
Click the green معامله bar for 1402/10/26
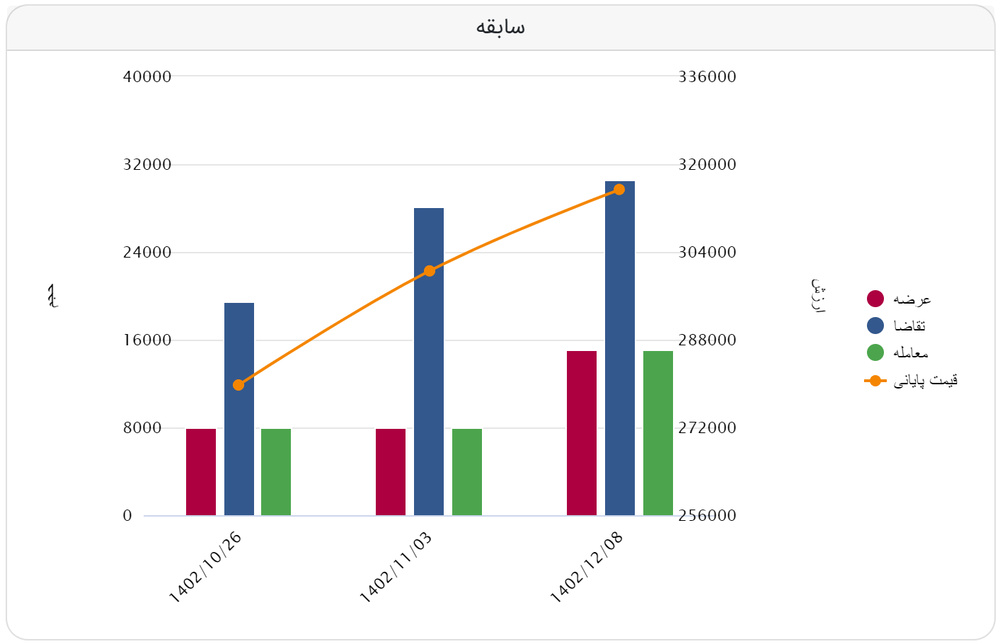click(276, 472)
